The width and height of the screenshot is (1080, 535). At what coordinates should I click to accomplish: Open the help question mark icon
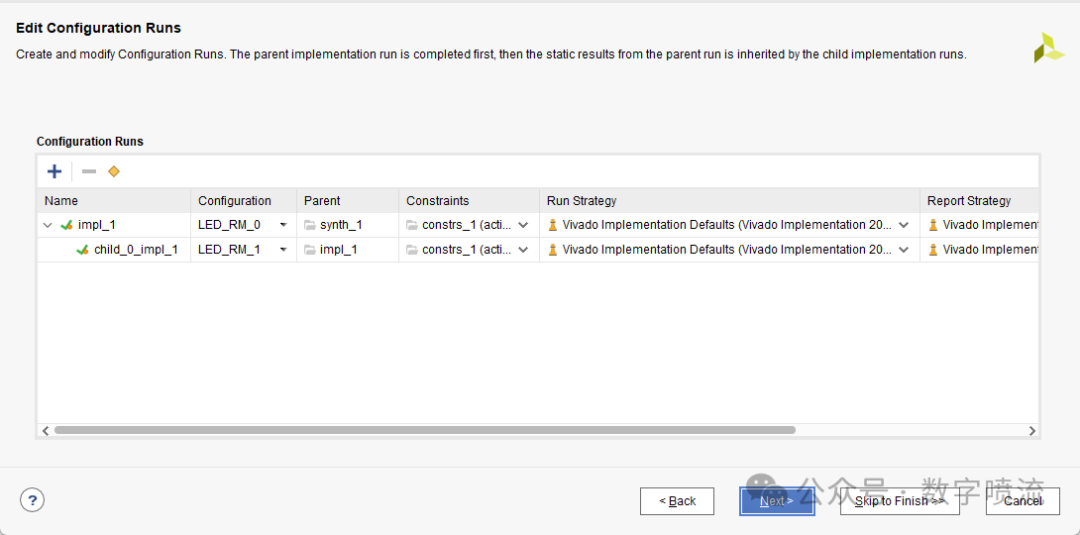click(x=32, y=500)
